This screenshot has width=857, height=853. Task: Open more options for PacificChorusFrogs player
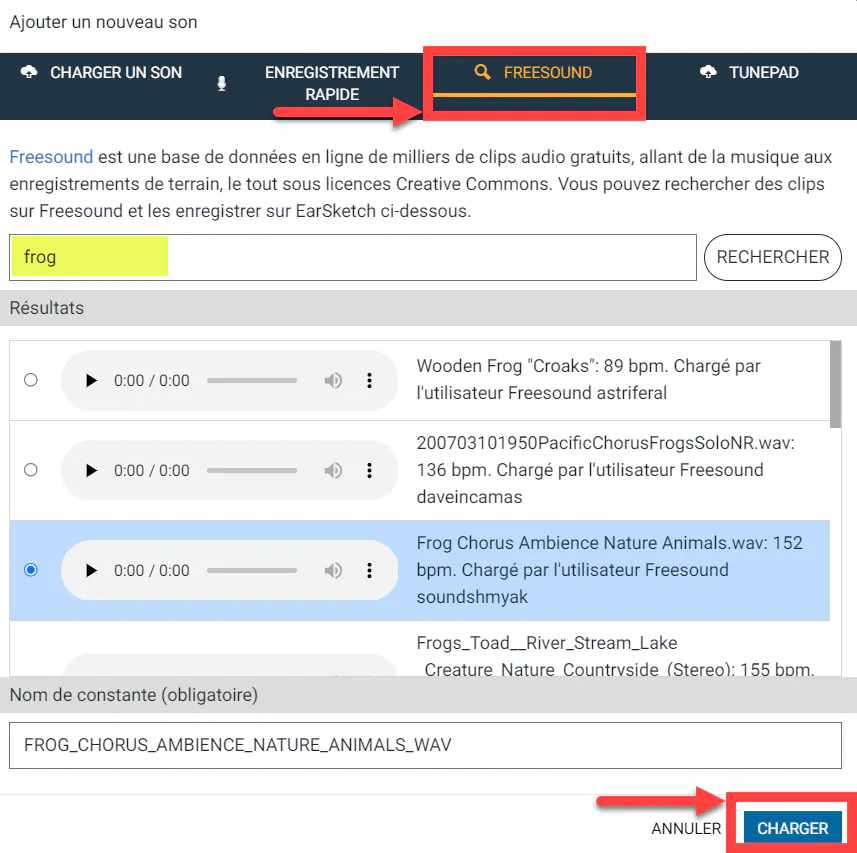click(x=369, y=470)
